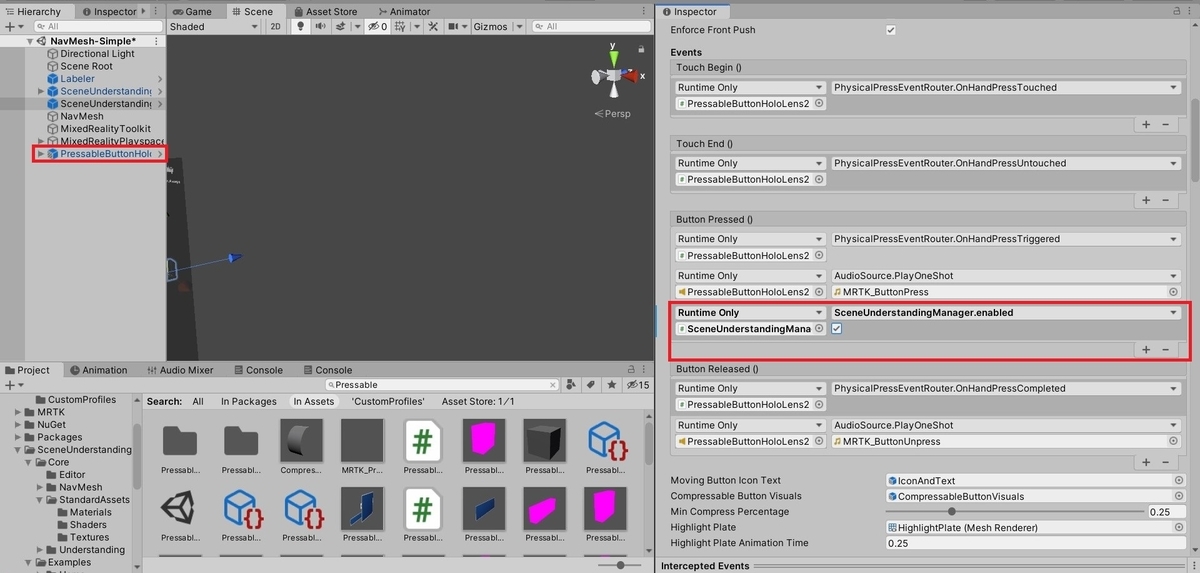This screenshot has height=573, width=1200.
Task: Filter Project search by label icon
Action: 591,385
